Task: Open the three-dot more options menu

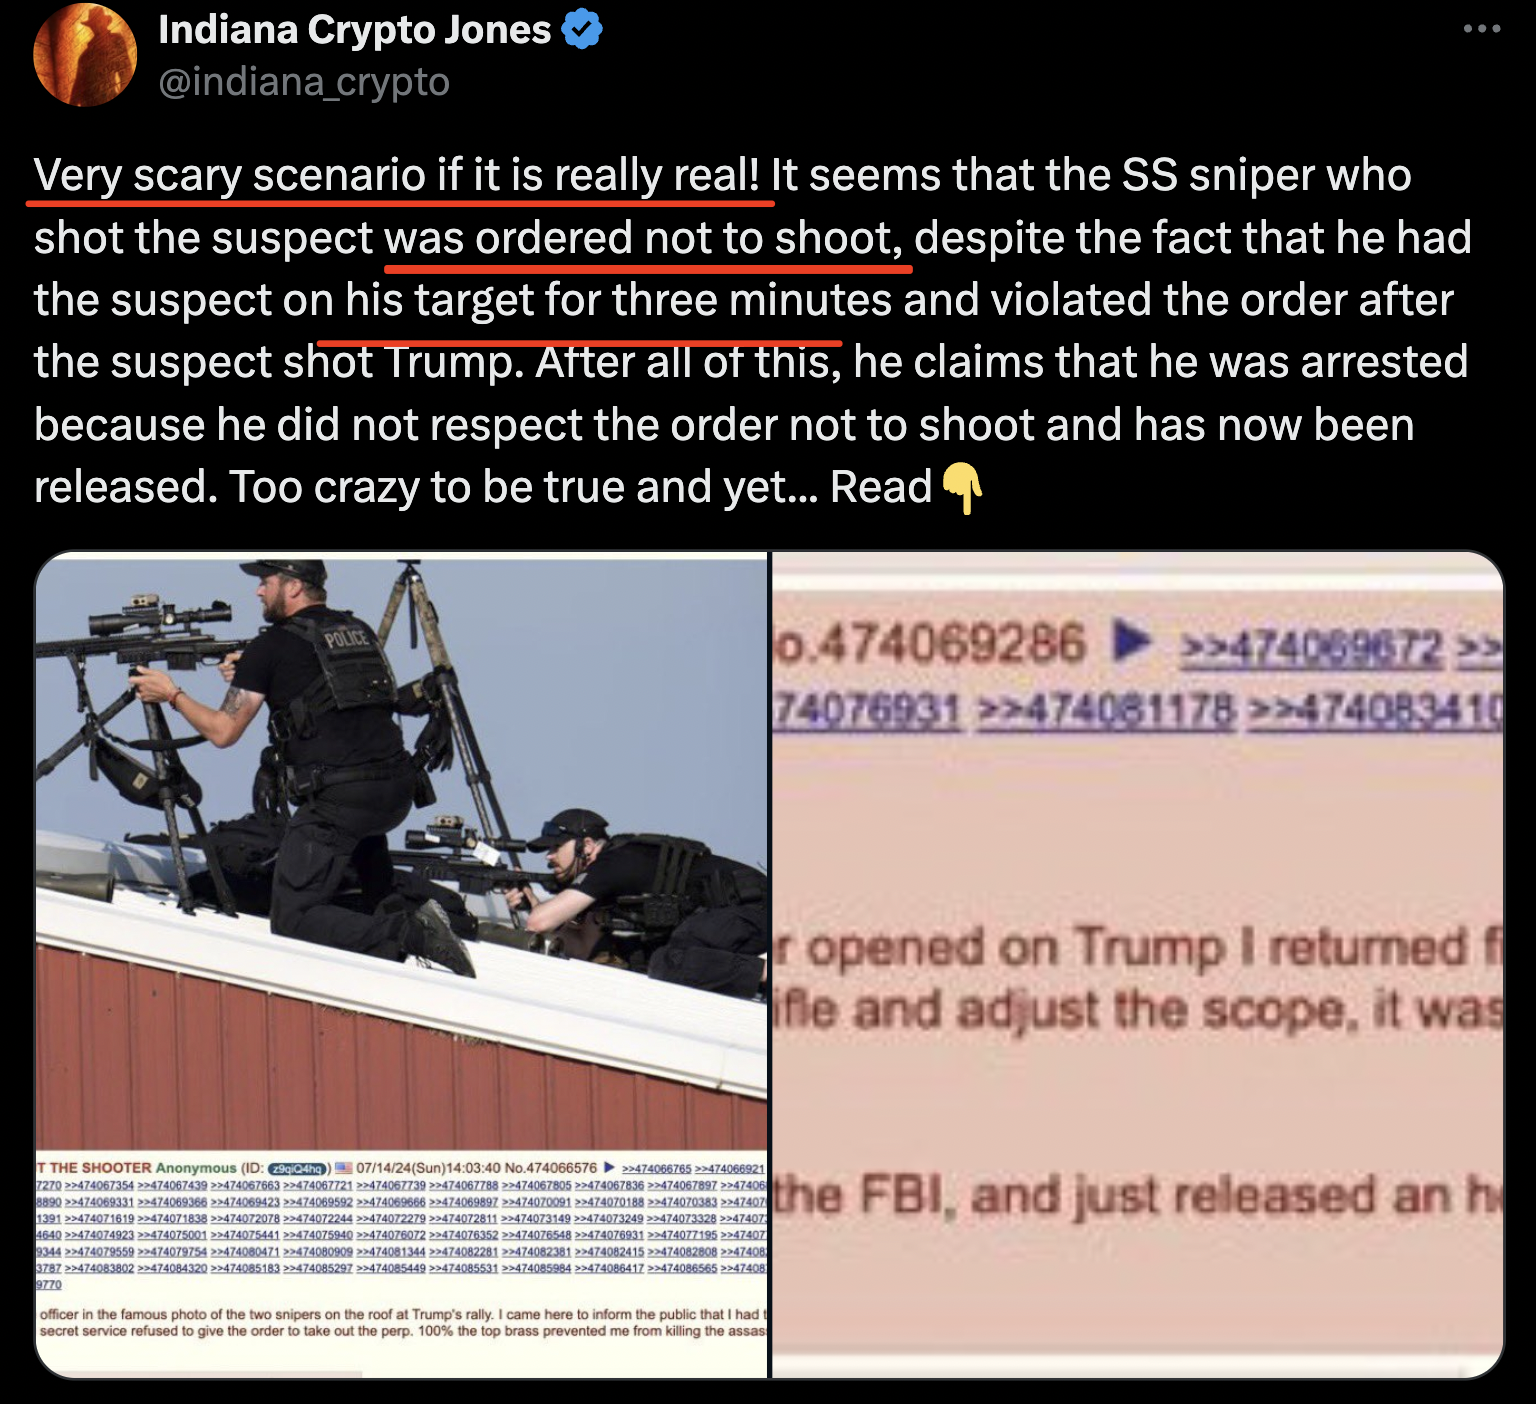Action: click(1481, 29)
